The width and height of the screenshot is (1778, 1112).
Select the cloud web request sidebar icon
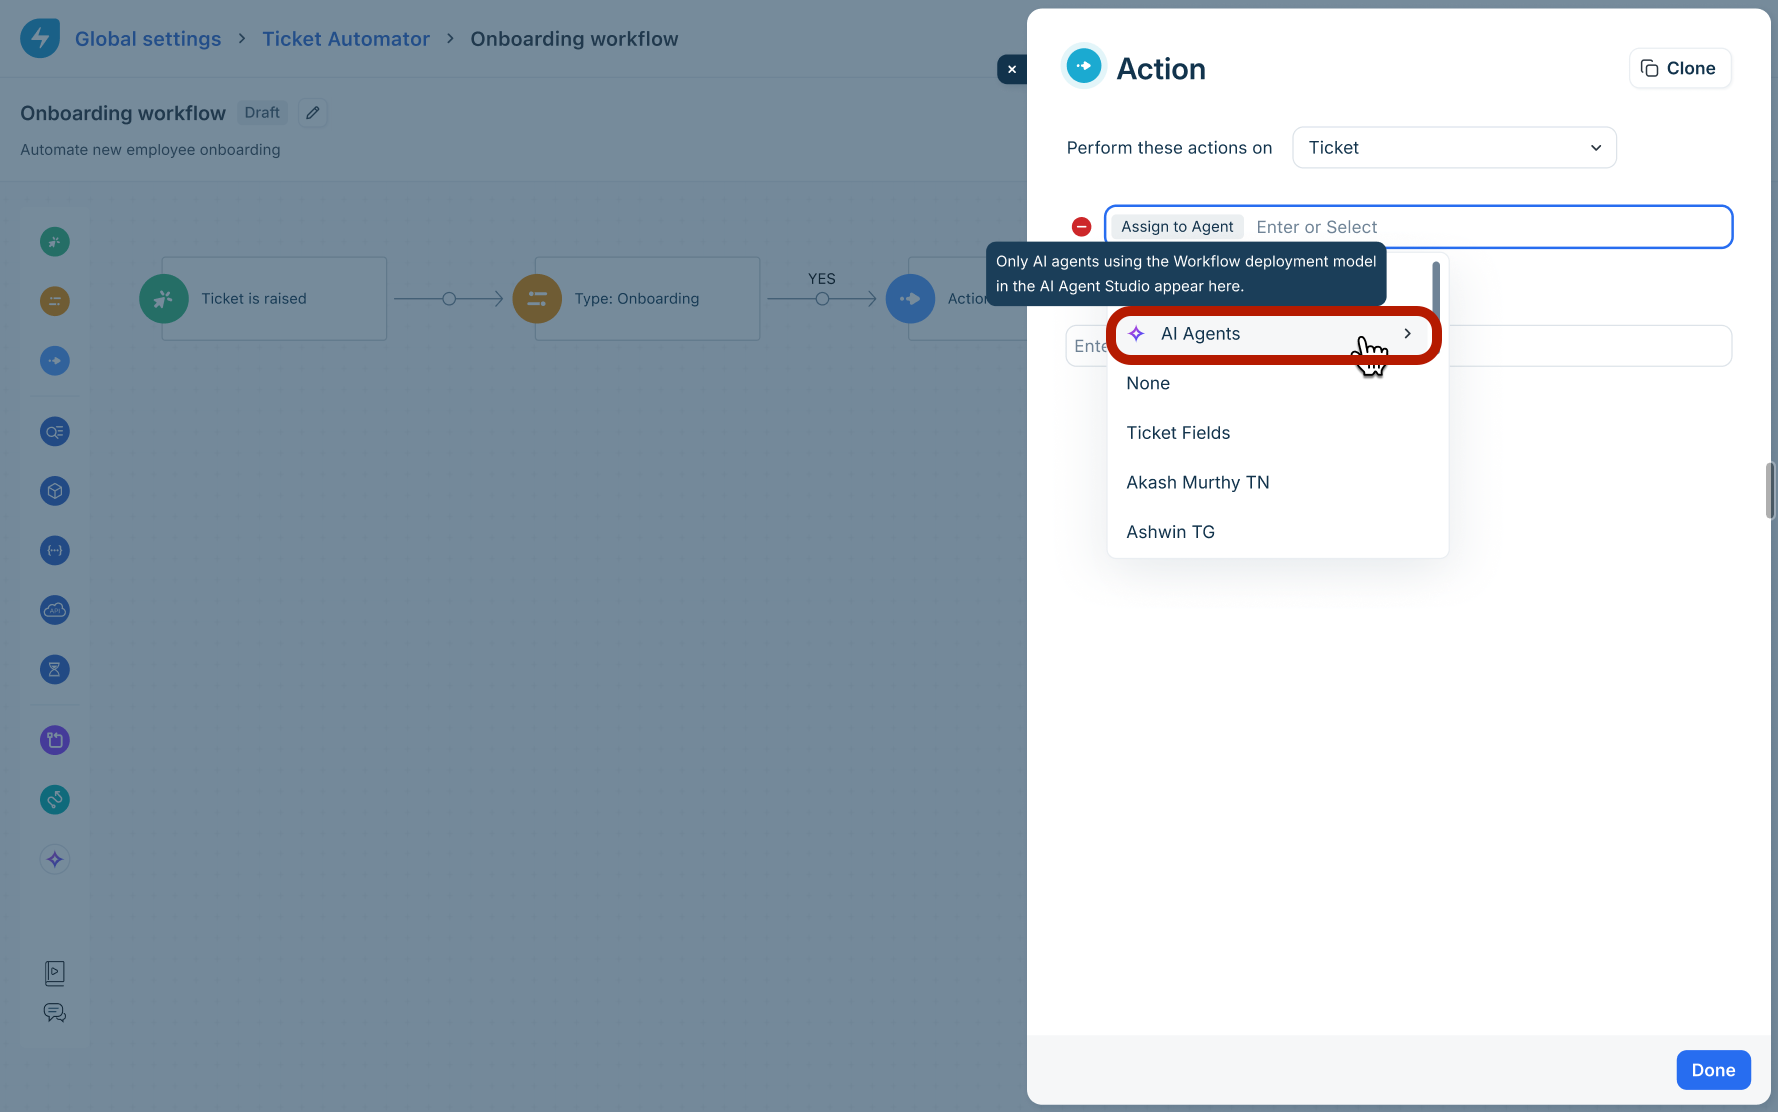pyautogui.click(x=55, y=610)
